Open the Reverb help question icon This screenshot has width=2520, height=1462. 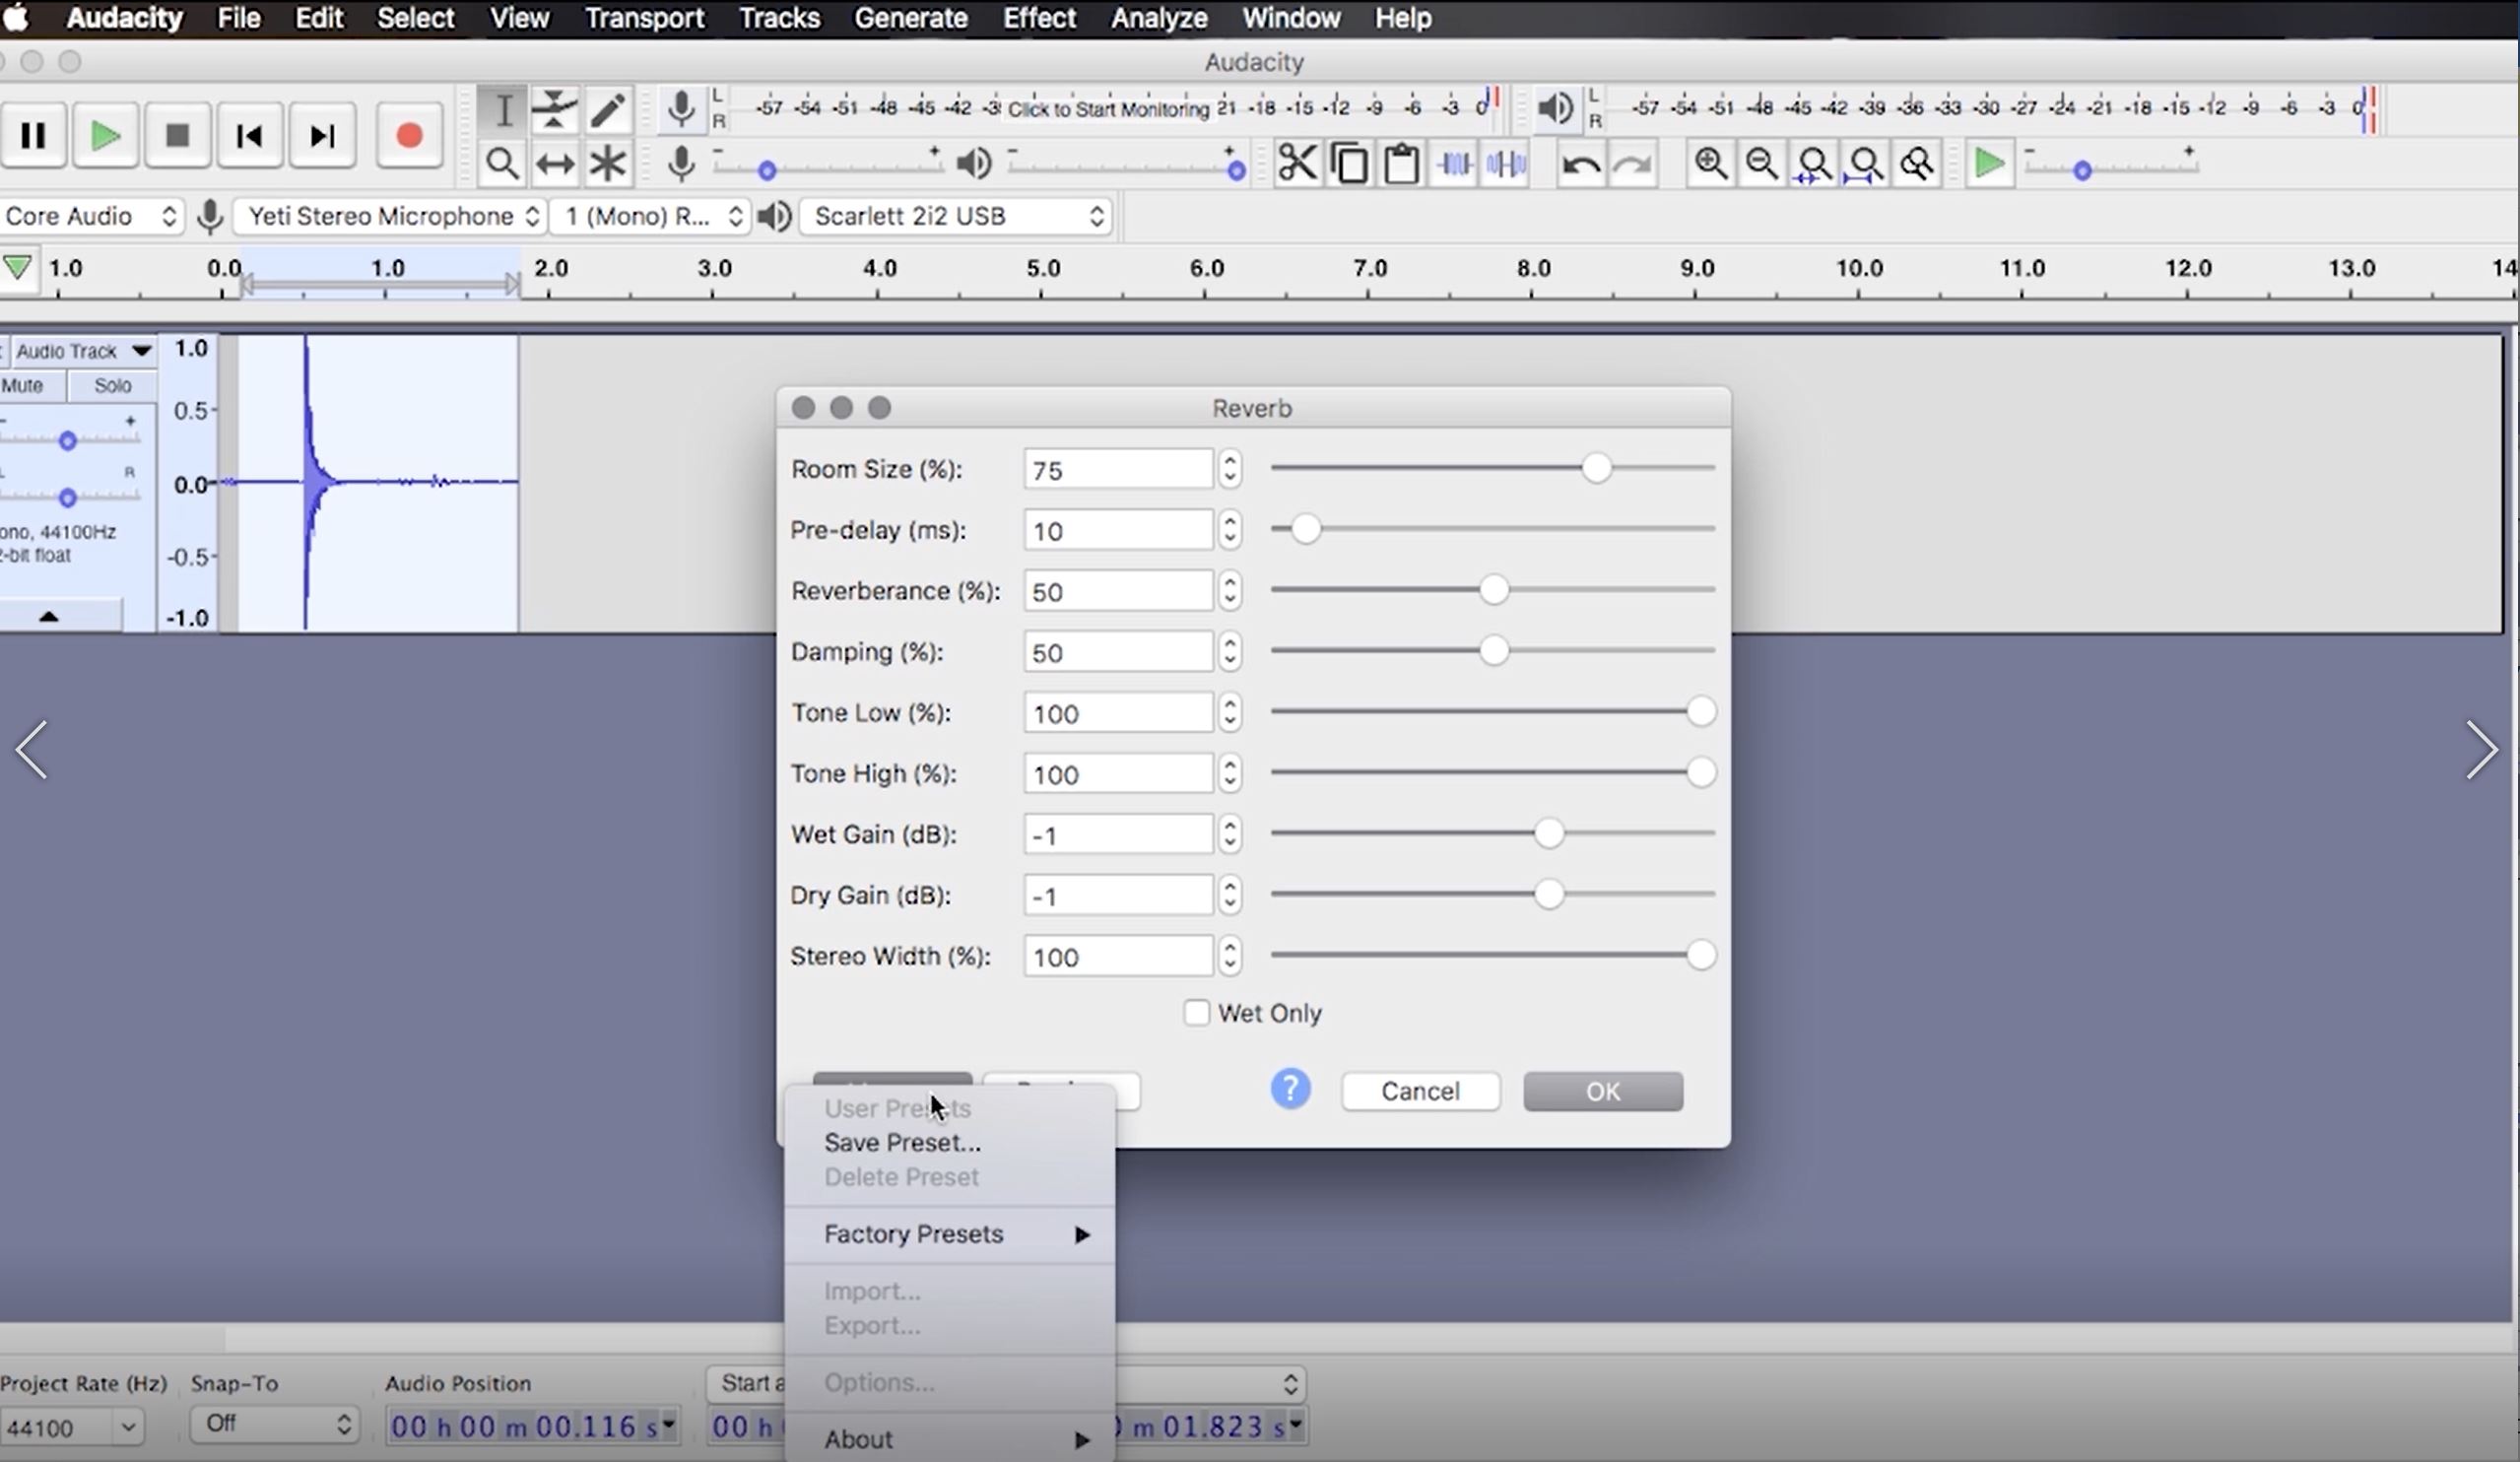tap(1290, 1089)
